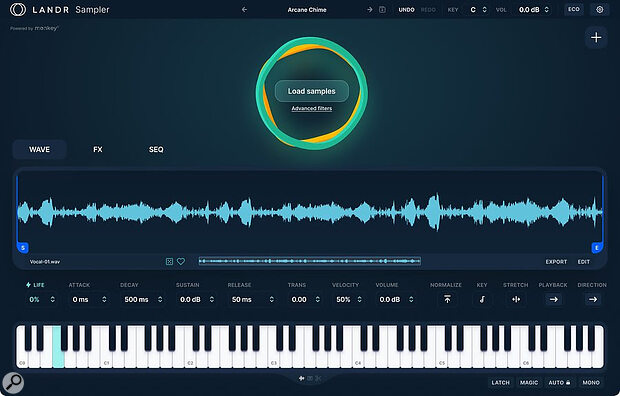The width and height of the screenshot is (620, 396).
Task: Click the waveform end marker E
Action: [x=597, y=248]
